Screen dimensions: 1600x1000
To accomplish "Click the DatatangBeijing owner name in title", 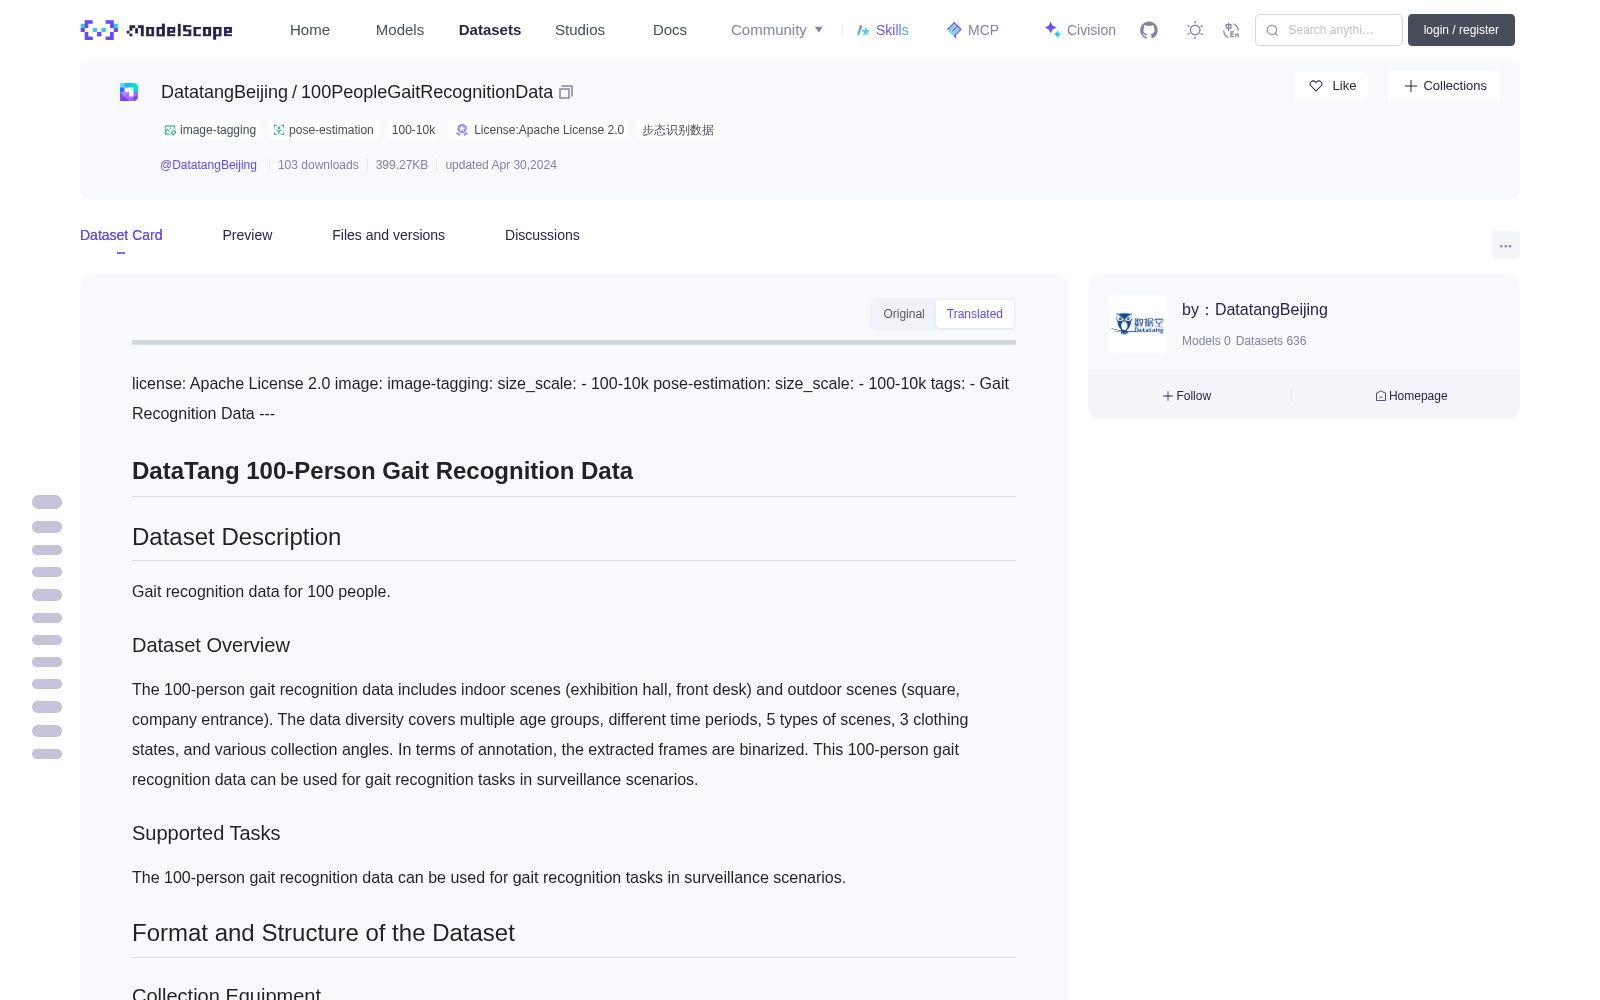I will tap(224, 92).
